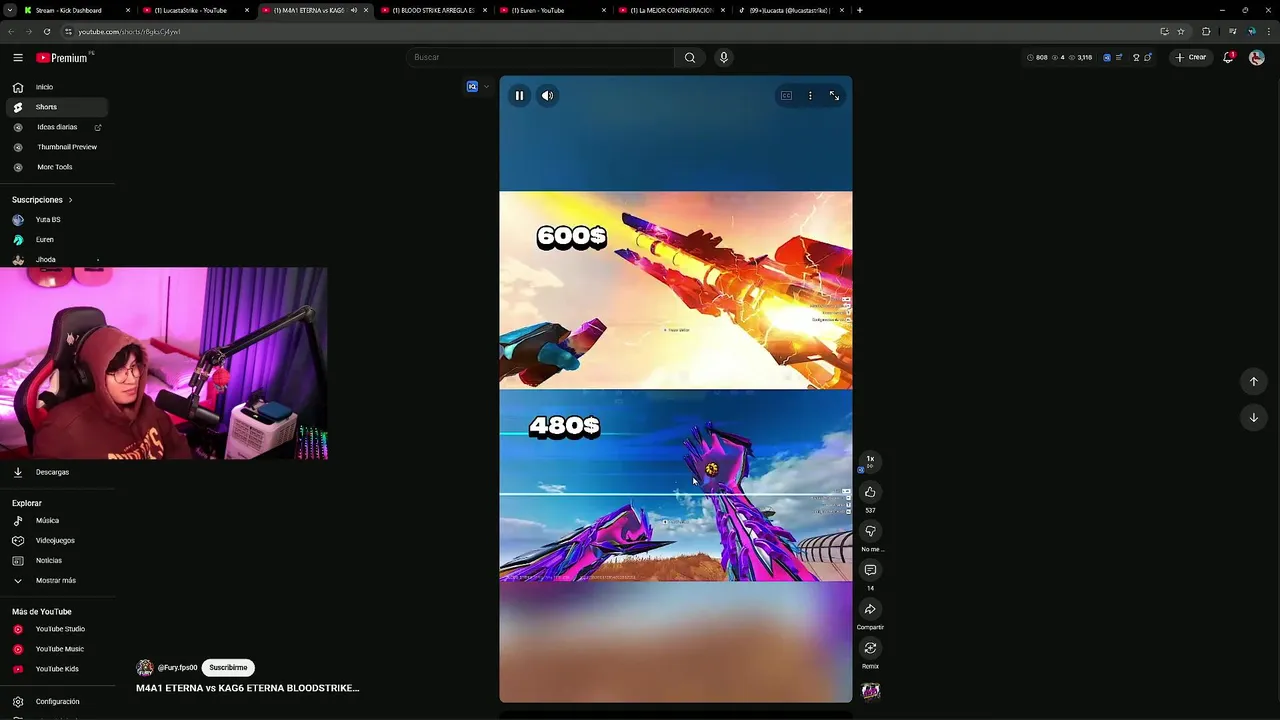Select Shorts in the sidebar
The image size is (1280, 720).
tap(57, 107)
